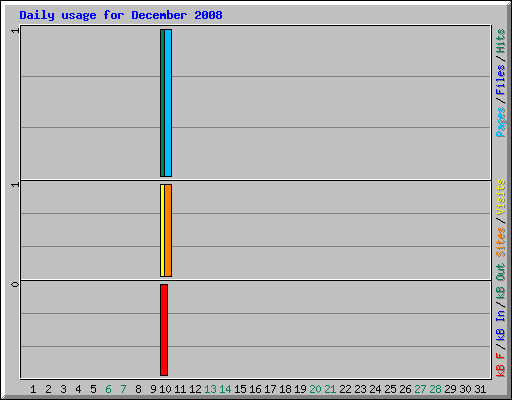The image size is (512, 400).
Task: Click day 24 on the date axis
Action: pyautogui.click(x=375, y=389)
